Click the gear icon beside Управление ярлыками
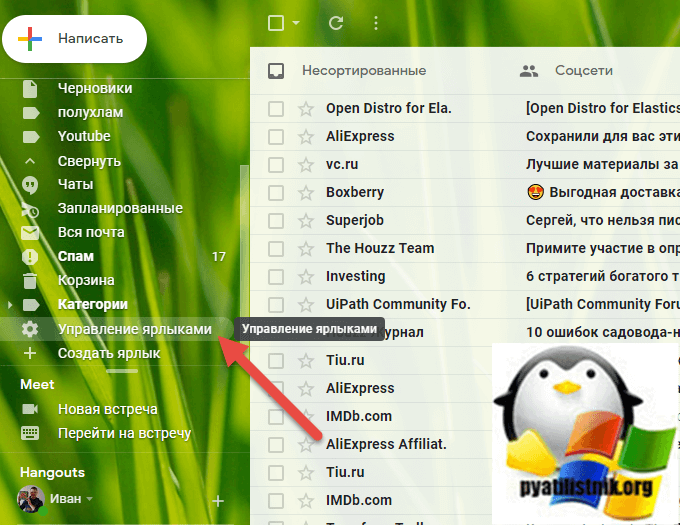 (x=30, y=329)
